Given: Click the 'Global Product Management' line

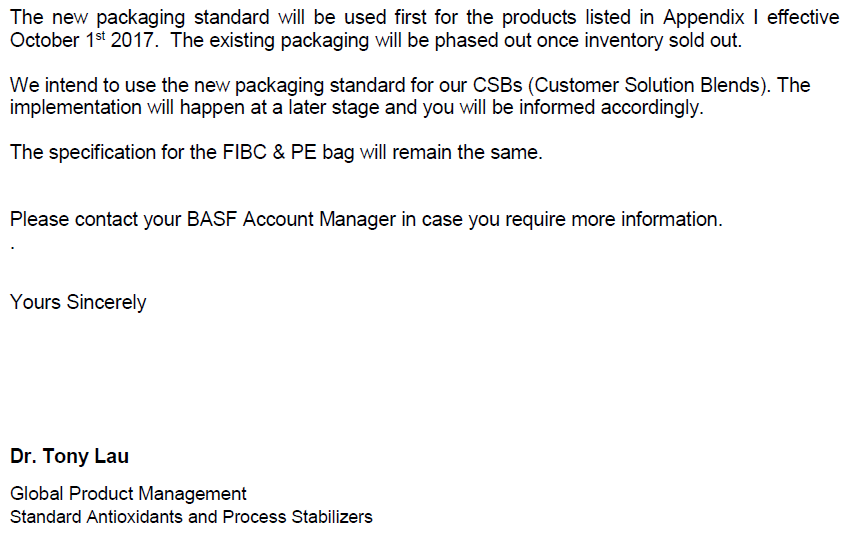Looking at the screenshot, I should 128,494.
